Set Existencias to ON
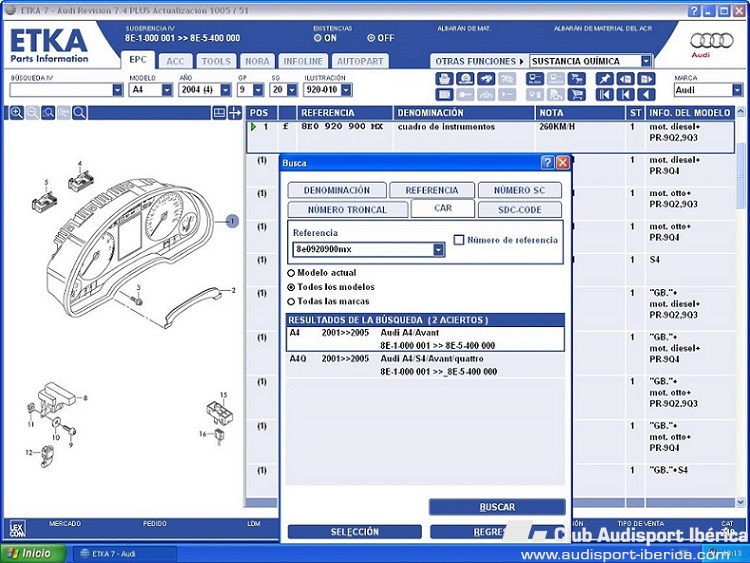Viewport: 750px width, 563px height. click(x=318, y=38)
